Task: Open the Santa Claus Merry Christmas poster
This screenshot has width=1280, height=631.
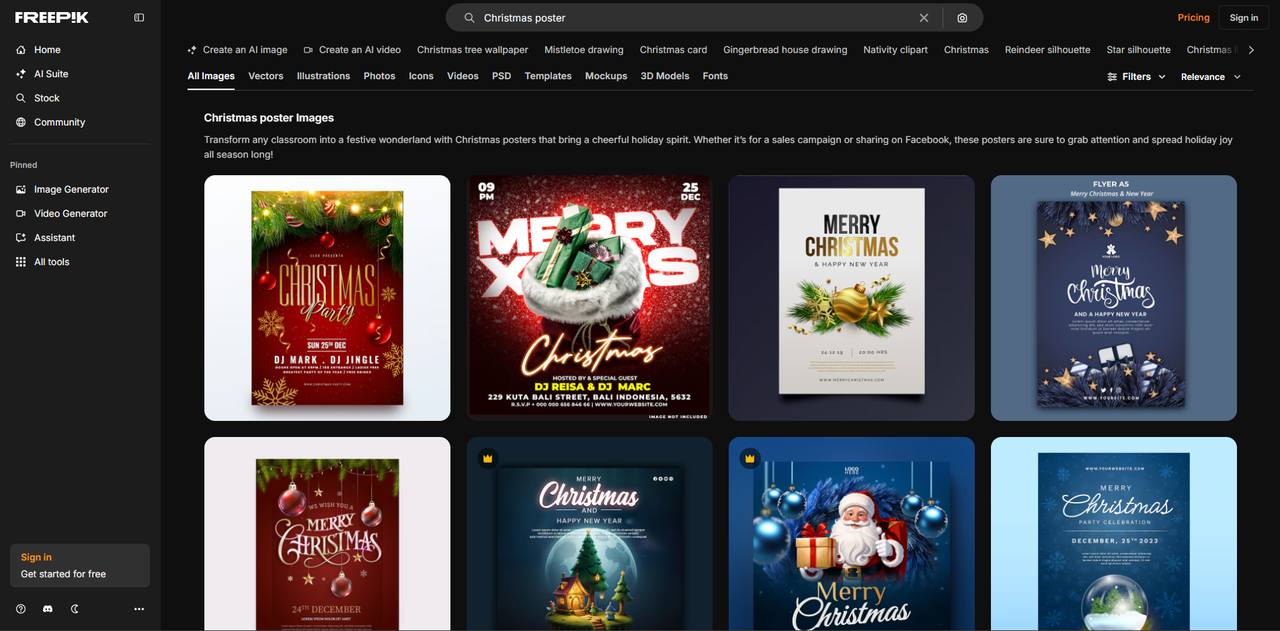Action: [x=851, y=533]
